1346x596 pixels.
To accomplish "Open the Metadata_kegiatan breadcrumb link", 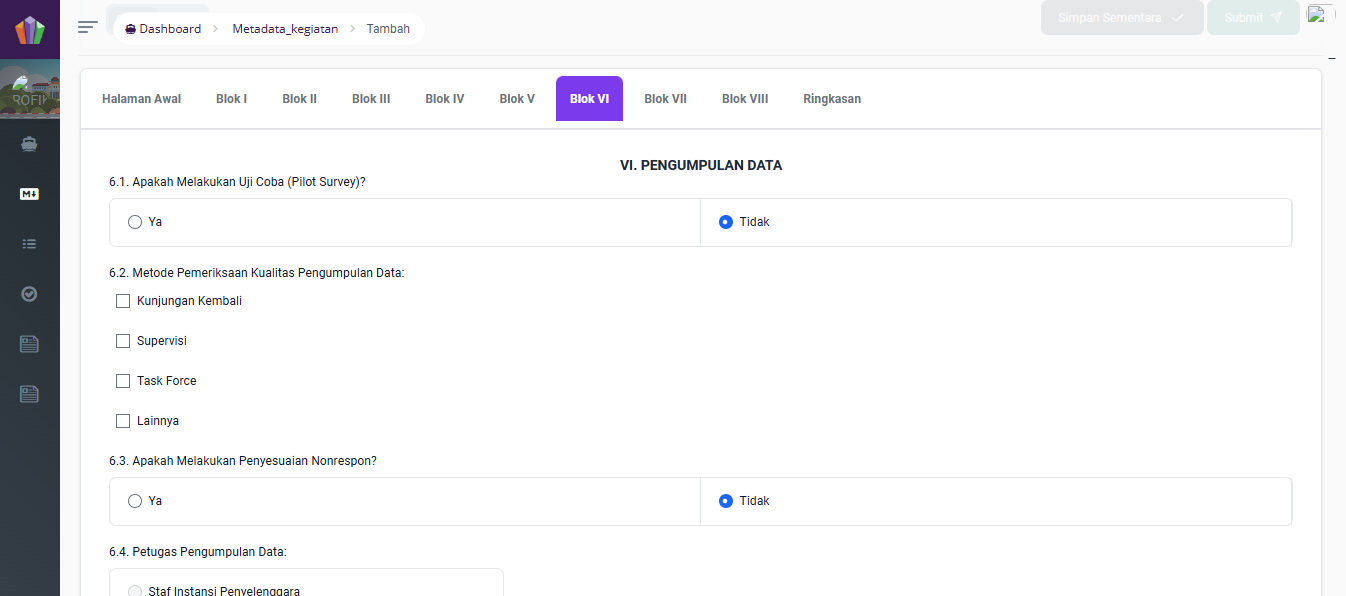I will click(285, 29).
